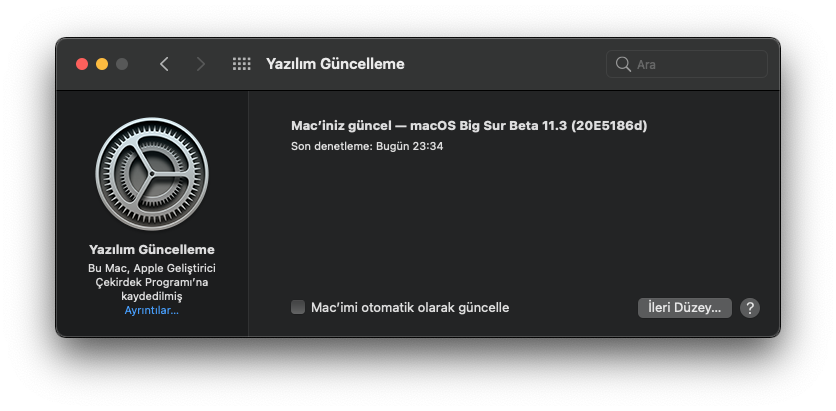Viewport: 836px width, 411px height.
Task: Click the Yazılım Güncelleme window title
Action: pos(335,64)
